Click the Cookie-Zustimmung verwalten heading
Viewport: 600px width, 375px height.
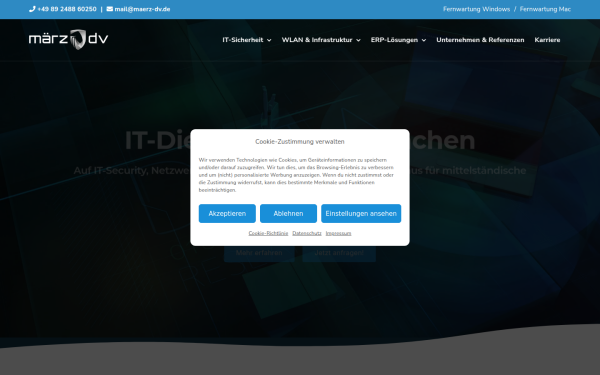pyautogui.click(x=300, y=142)
